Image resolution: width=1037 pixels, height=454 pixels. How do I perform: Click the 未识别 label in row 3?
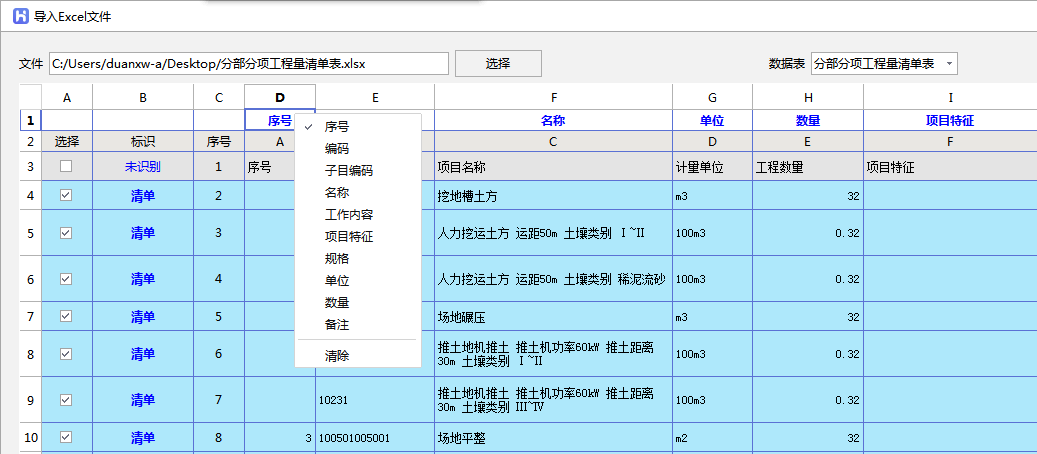point(142,167)
